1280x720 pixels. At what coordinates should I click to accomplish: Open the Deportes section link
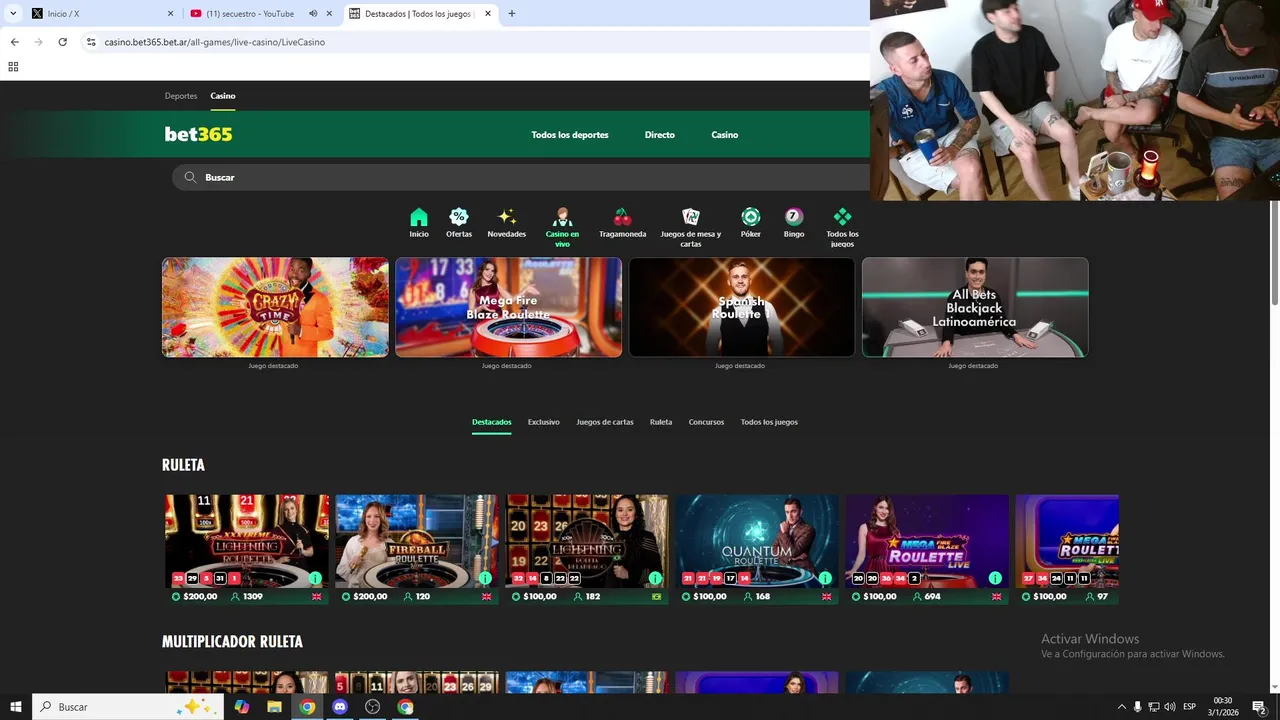tap(181, 96)
